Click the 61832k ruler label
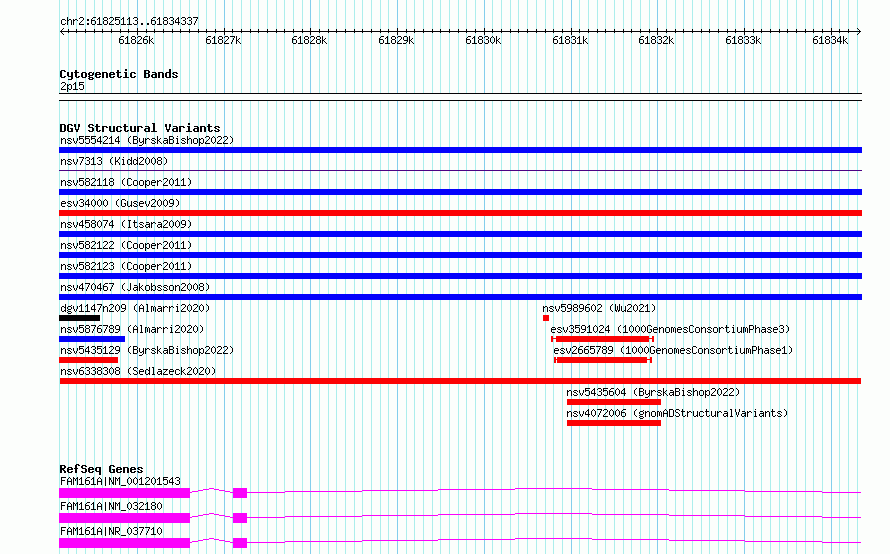Screen dimensions: 890x554 coord(656,40)
